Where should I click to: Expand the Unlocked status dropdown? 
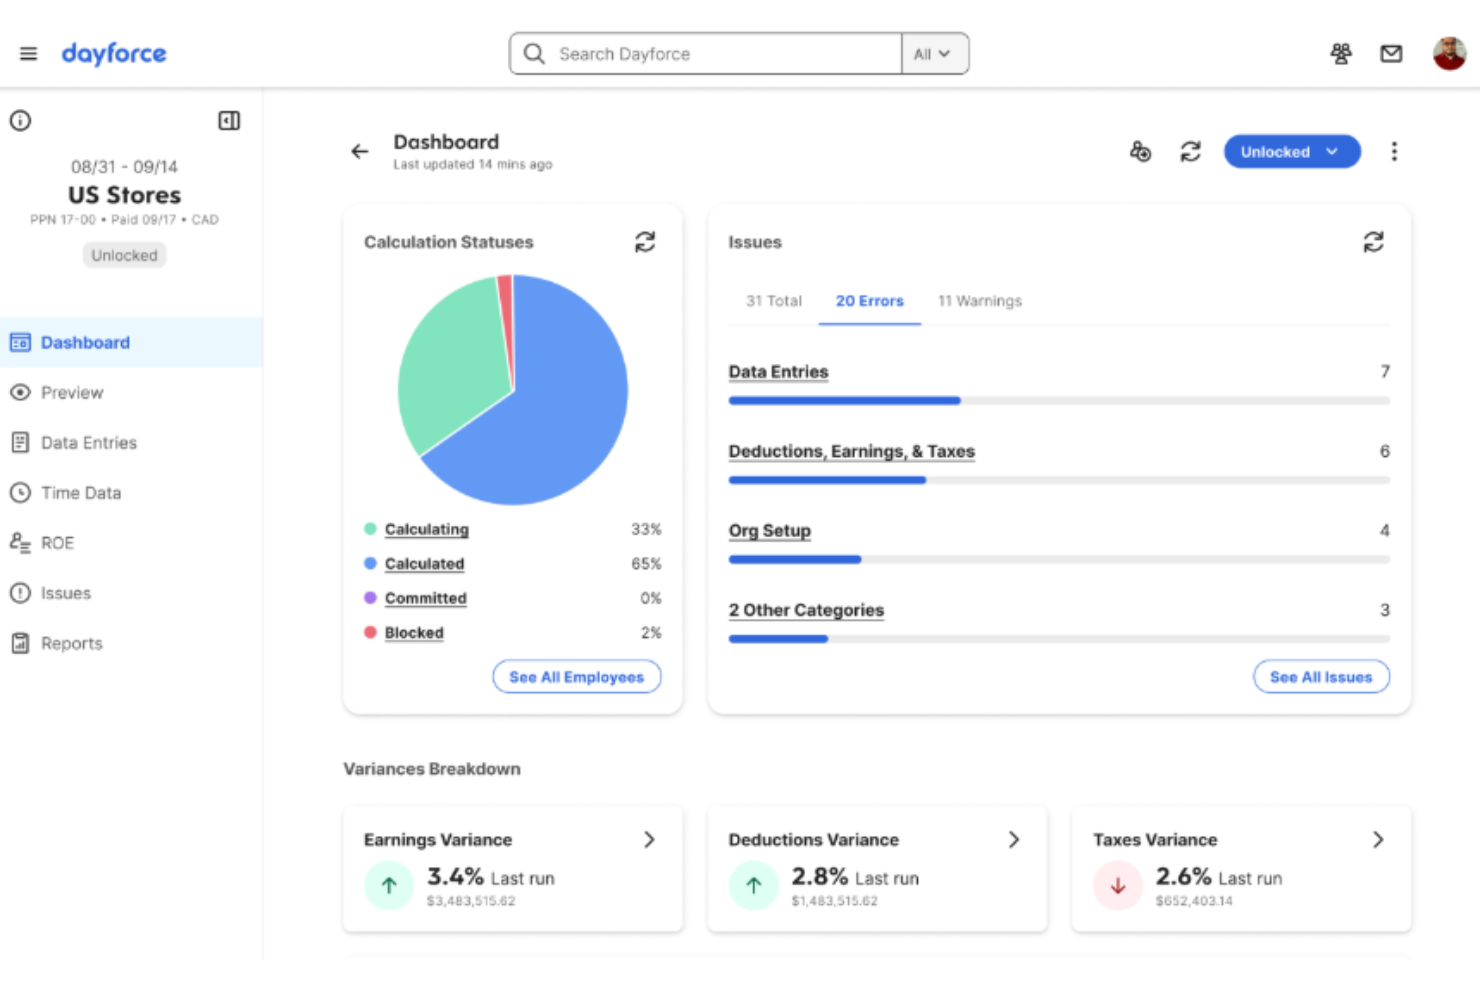(x=1291, y=152)
